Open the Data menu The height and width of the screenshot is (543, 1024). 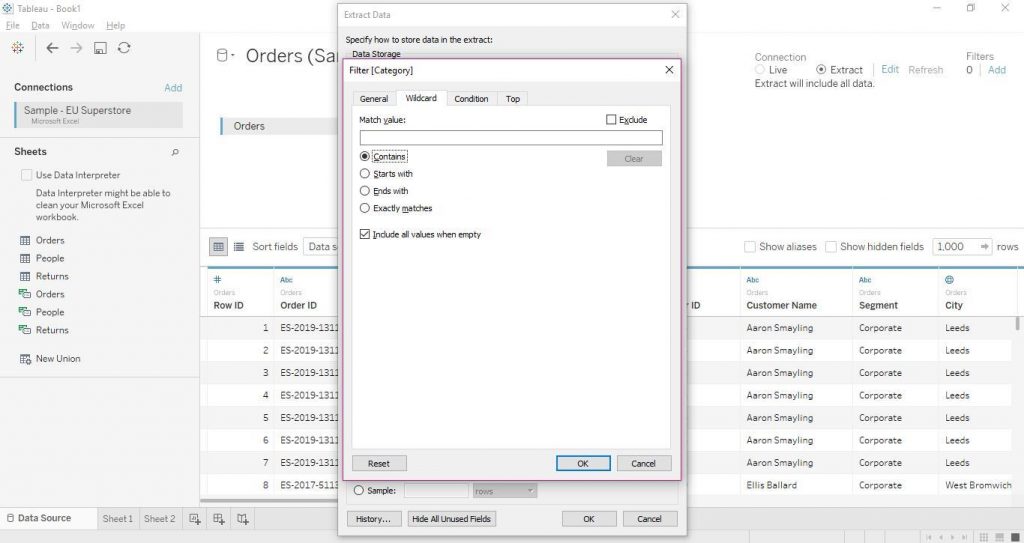[x=40, y=25]
